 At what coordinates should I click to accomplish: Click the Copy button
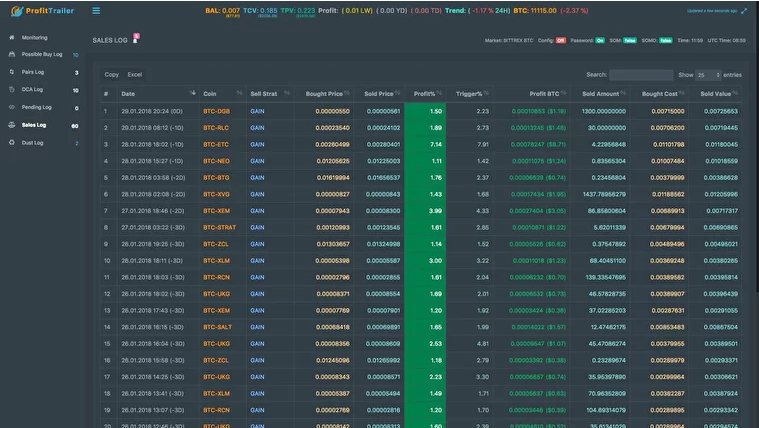[x=111, y=75]
